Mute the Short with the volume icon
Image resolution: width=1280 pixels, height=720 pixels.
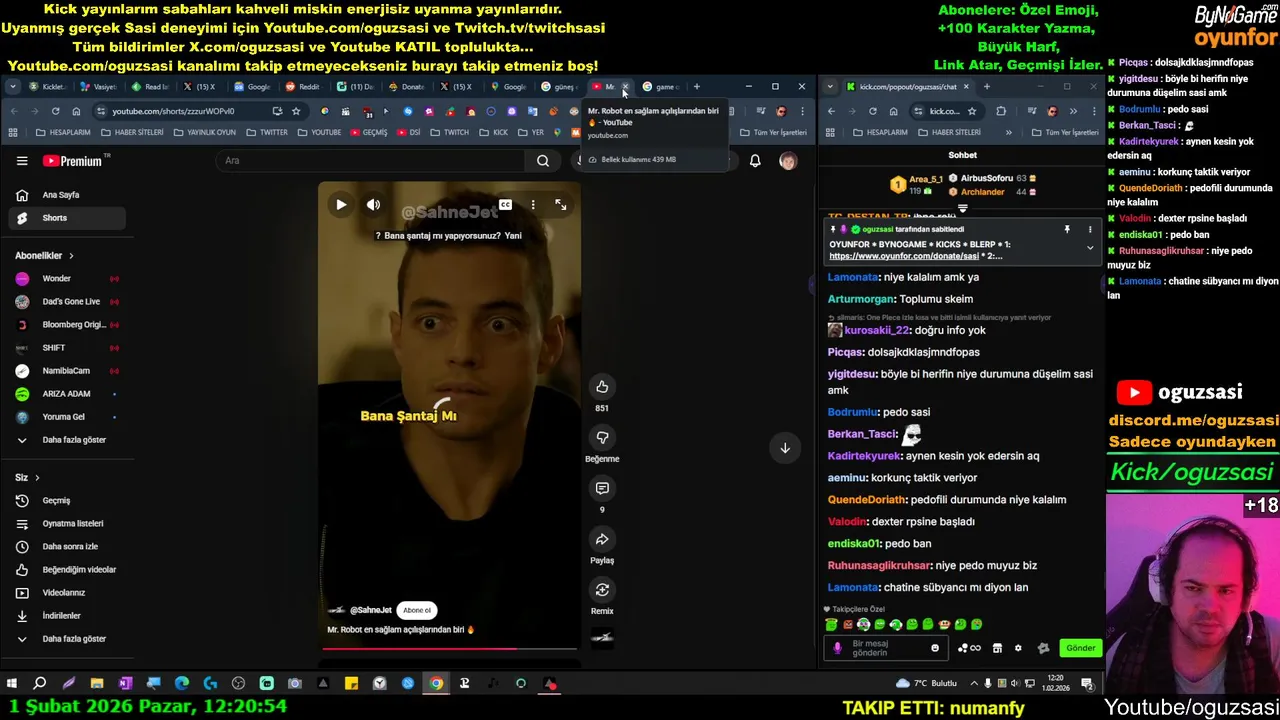pyautogui.click(x=373, y=204)
